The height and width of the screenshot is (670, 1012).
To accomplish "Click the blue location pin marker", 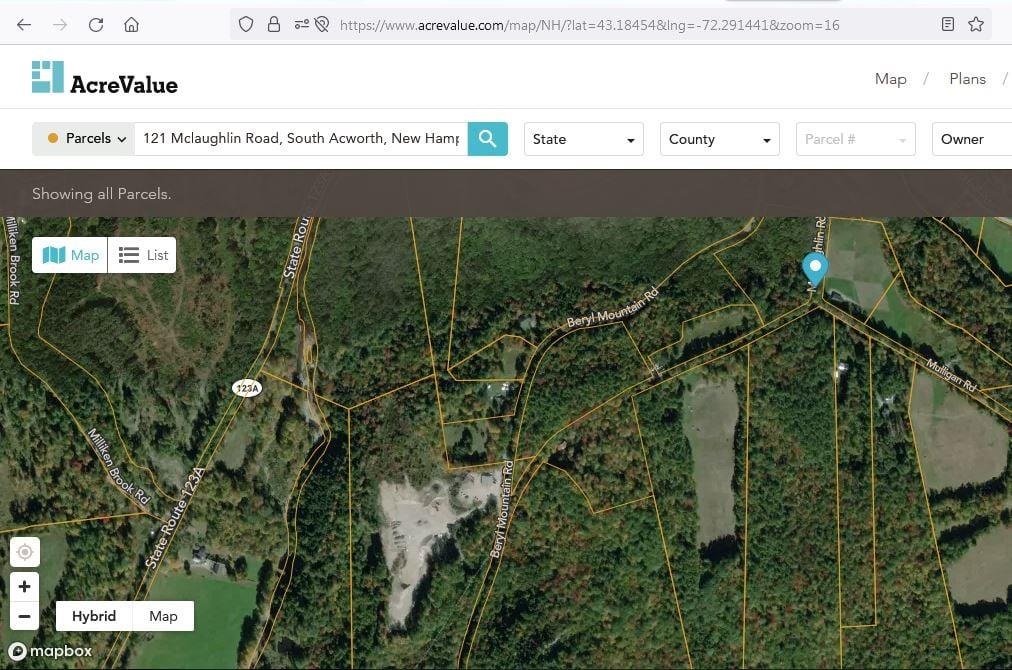I will [815, 269].
